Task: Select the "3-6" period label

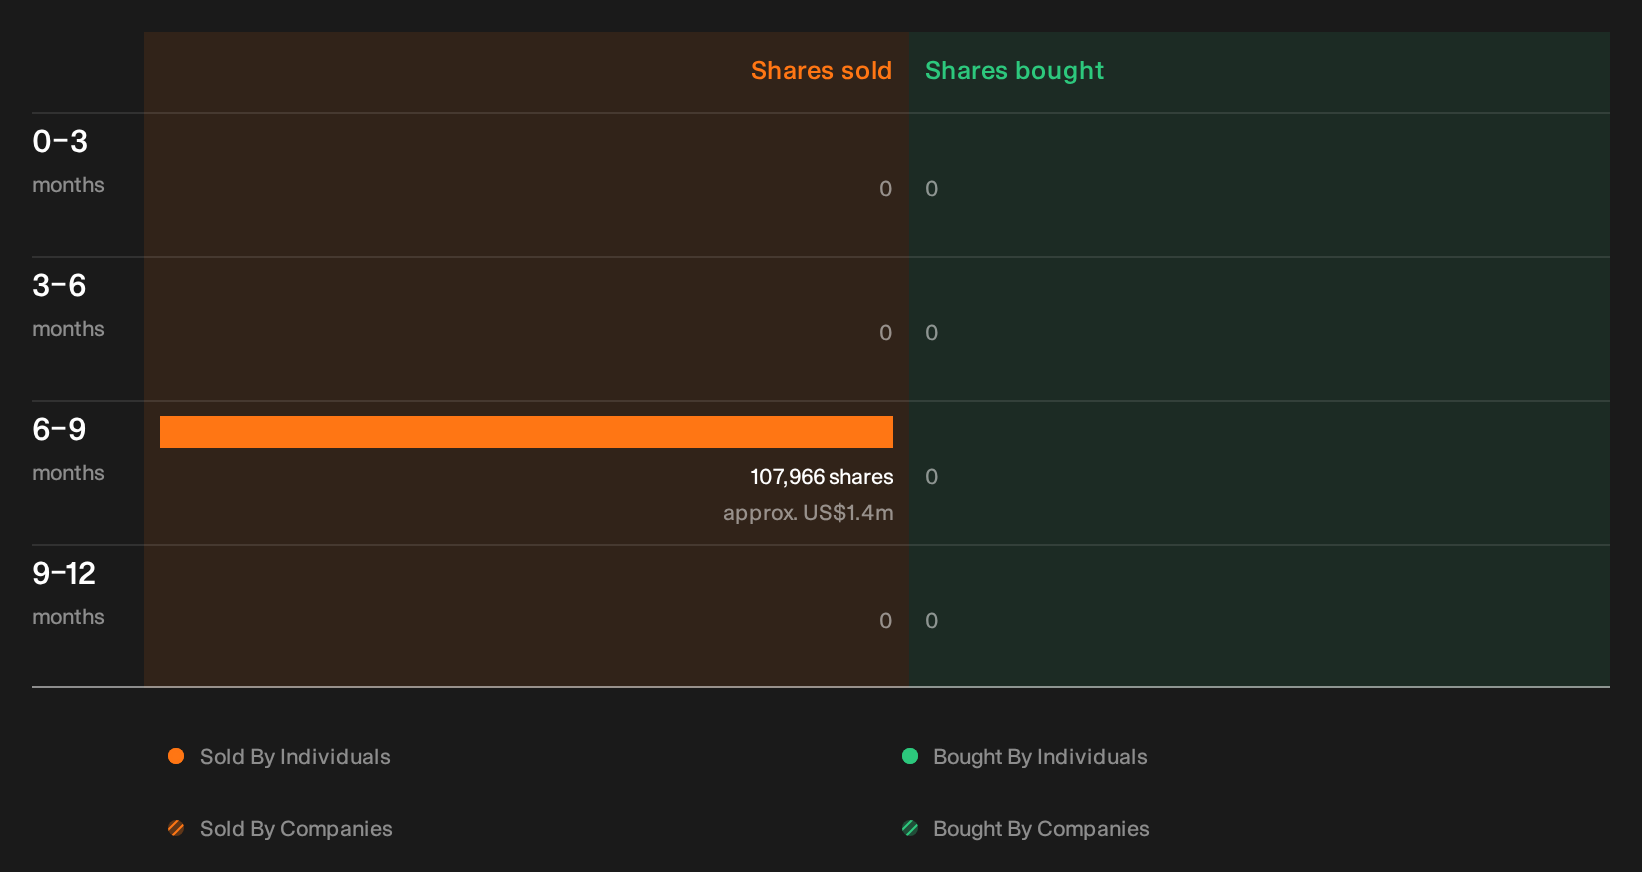Action: point(59,286)
